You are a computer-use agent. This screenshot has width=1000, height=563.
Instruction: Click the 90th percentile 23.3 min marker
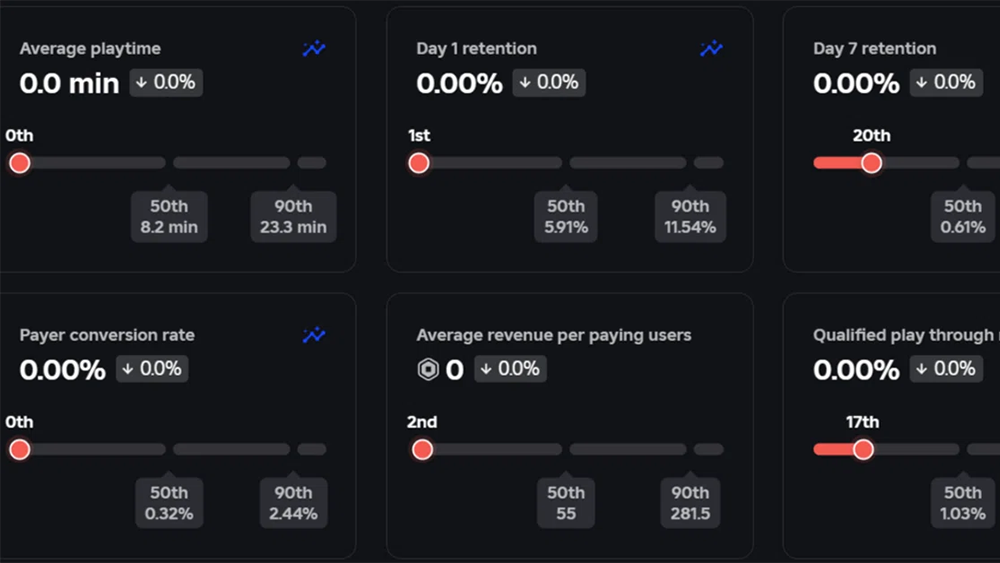point(293,217)
